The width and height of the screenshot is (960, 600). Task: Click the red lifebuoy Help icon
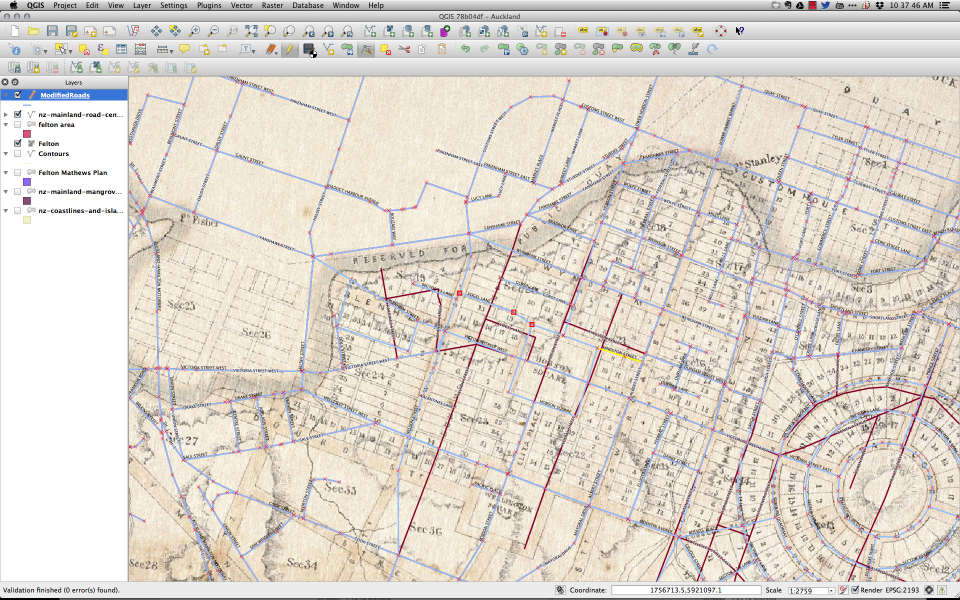pyautogui.click(x=721, y=32)
